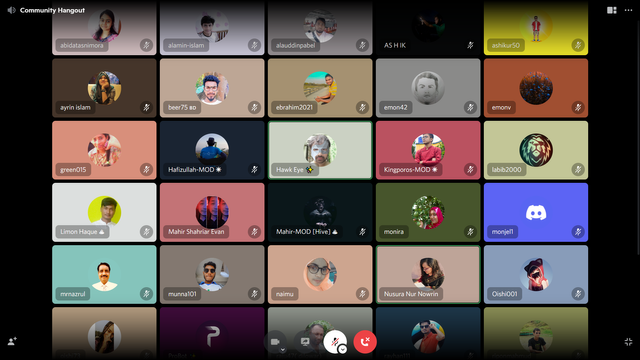Click the speaker icon beside Community Hangout

click(11, 10)
